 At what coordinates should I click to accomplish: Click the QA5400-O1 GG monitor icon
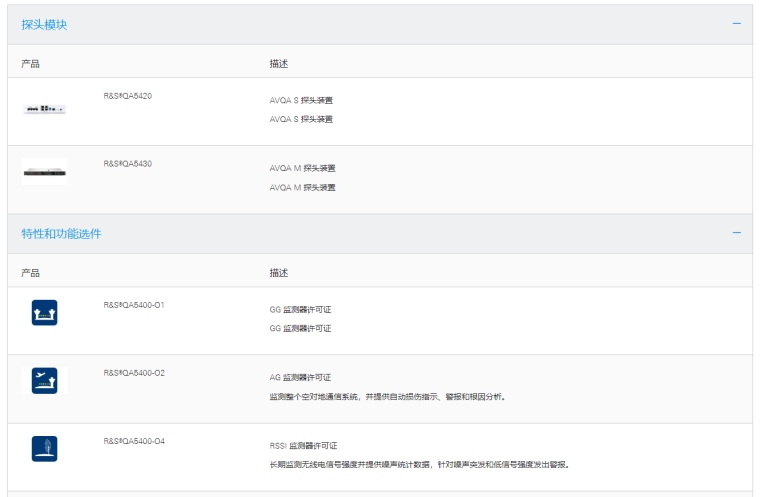(x=44, y=313)
